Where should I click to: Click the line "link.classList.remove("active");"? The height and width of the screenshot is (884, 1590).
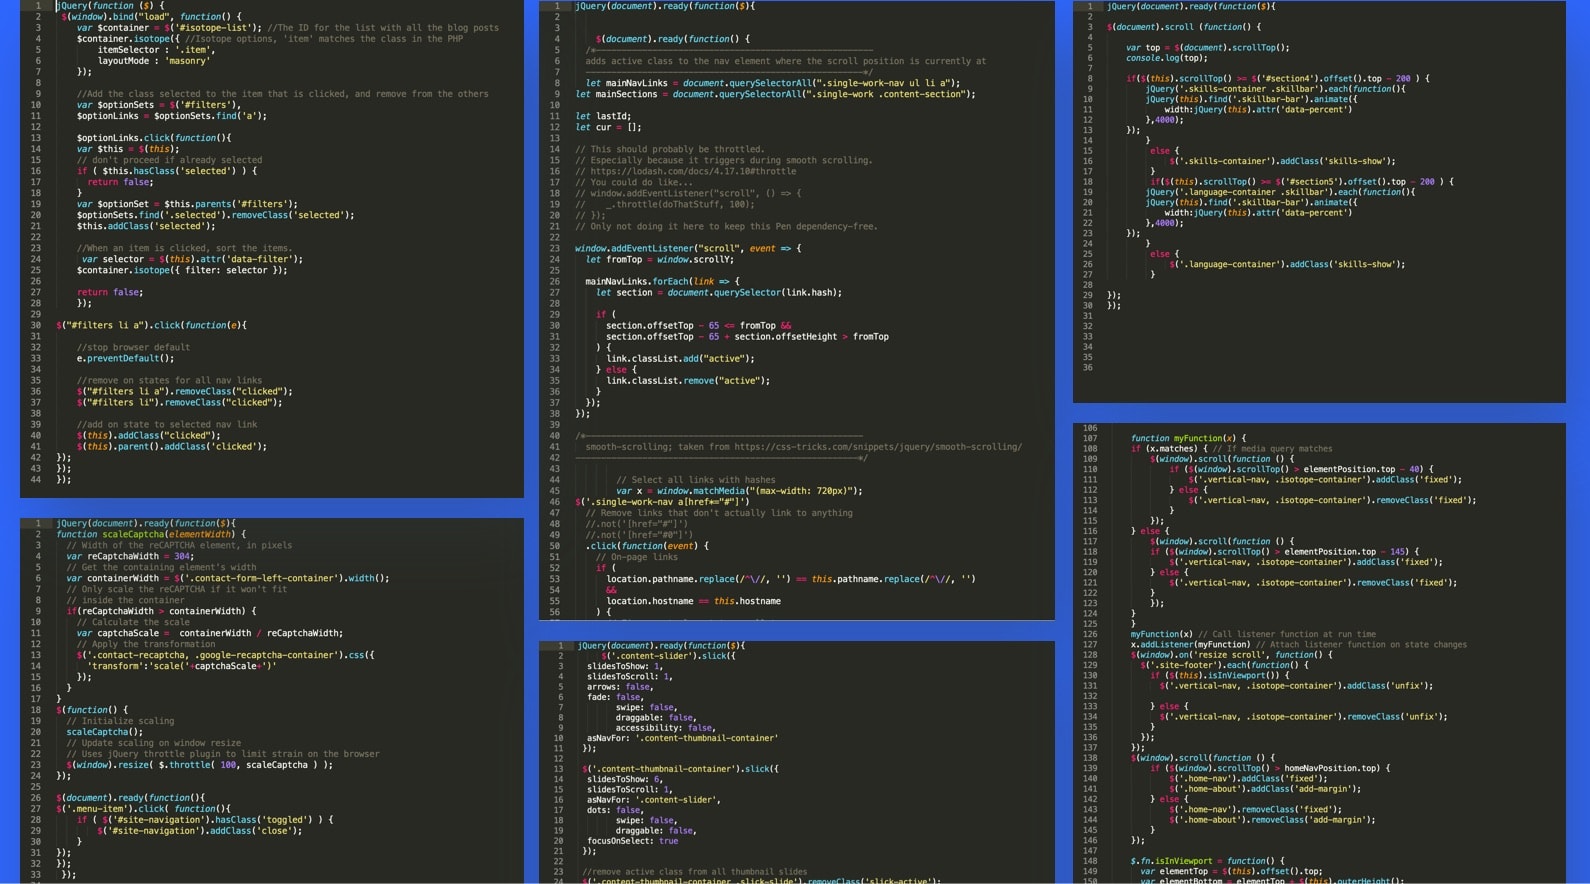(688, 380)
